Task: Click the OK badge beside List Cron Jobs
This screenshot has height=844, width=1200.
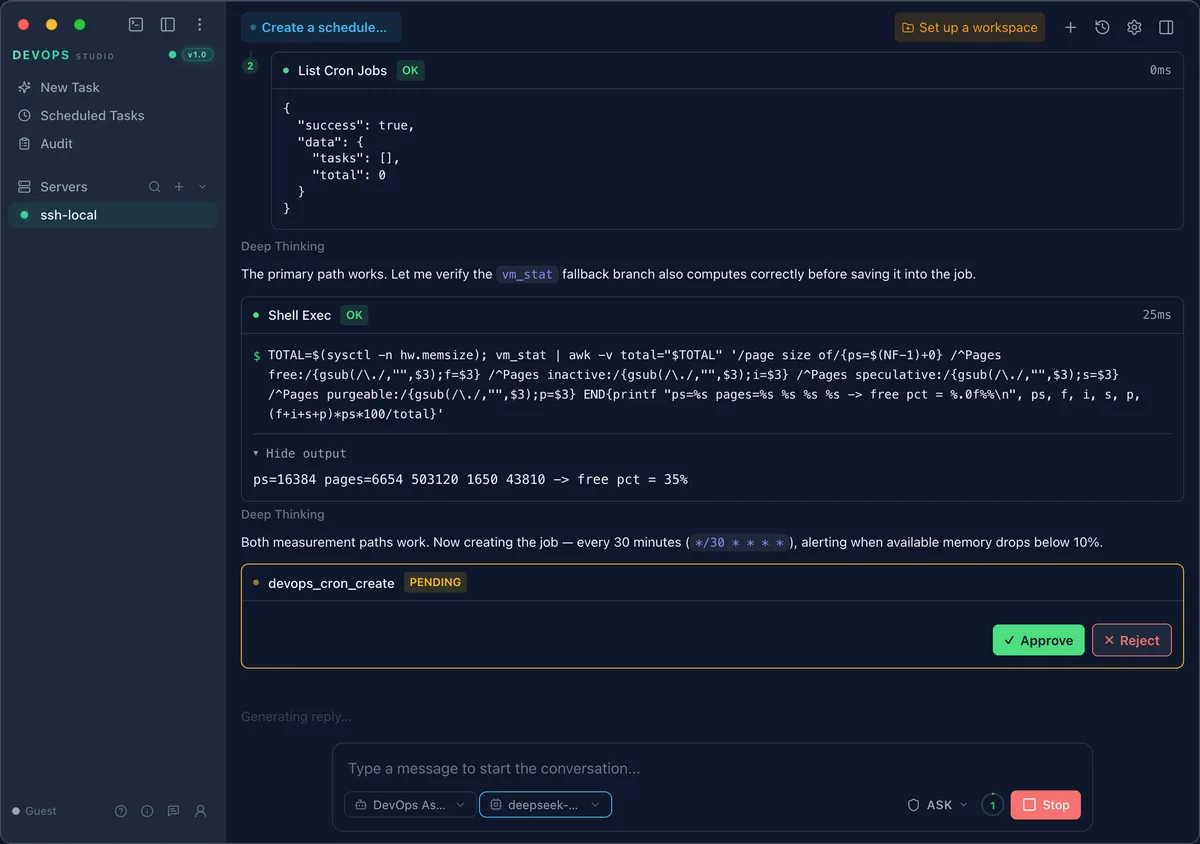Action: coord(410,70)
